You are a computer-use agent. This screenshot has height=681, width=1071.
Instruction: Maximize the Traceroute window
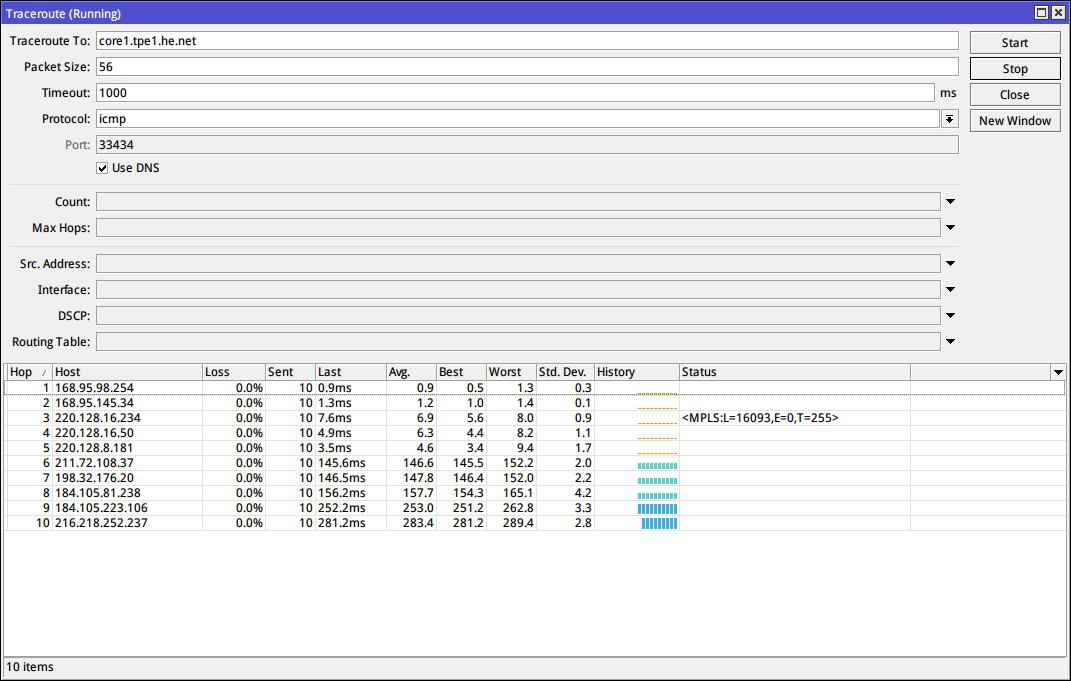(1041, 13)
